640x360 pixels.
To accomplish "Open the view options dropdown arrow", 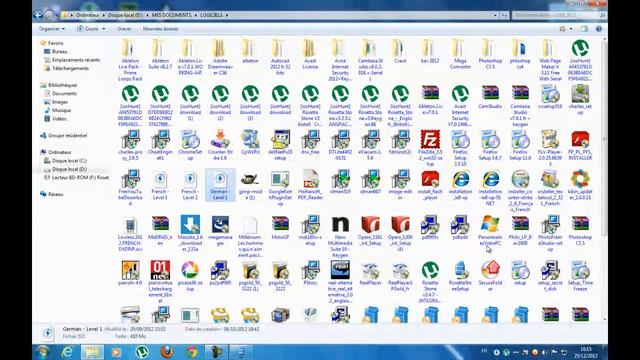I will pyautogui.click(x=571, y=29).
